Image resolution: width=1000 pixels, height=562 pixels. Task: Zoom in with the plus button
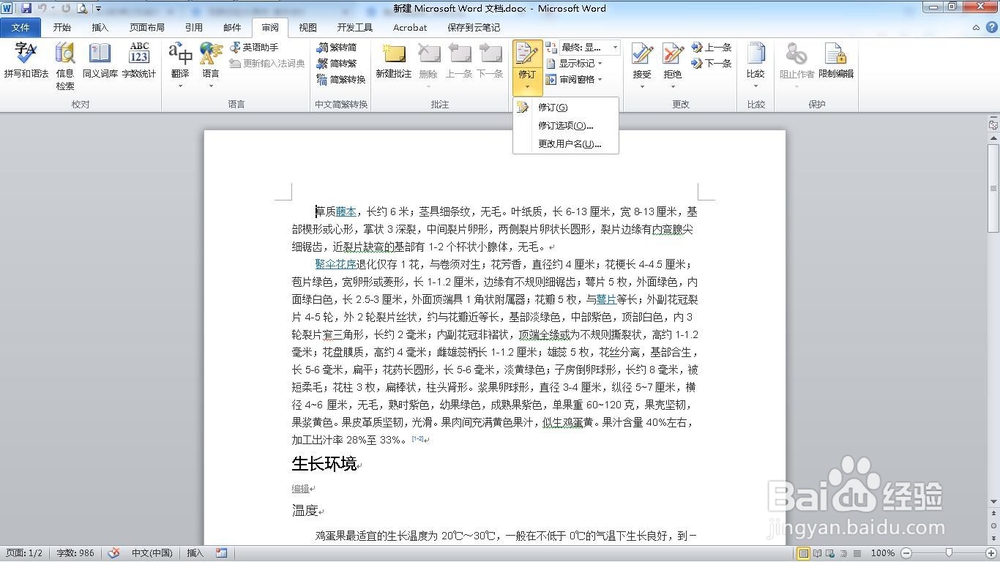pos(991,553)
